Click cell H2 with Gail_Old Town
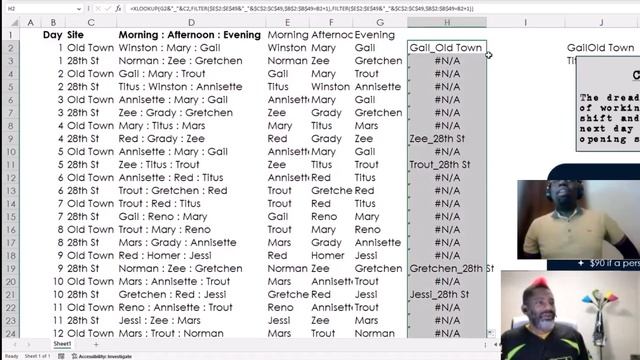Screen dimensions: 640x360 pyautogui.click(x=447, y=48)
